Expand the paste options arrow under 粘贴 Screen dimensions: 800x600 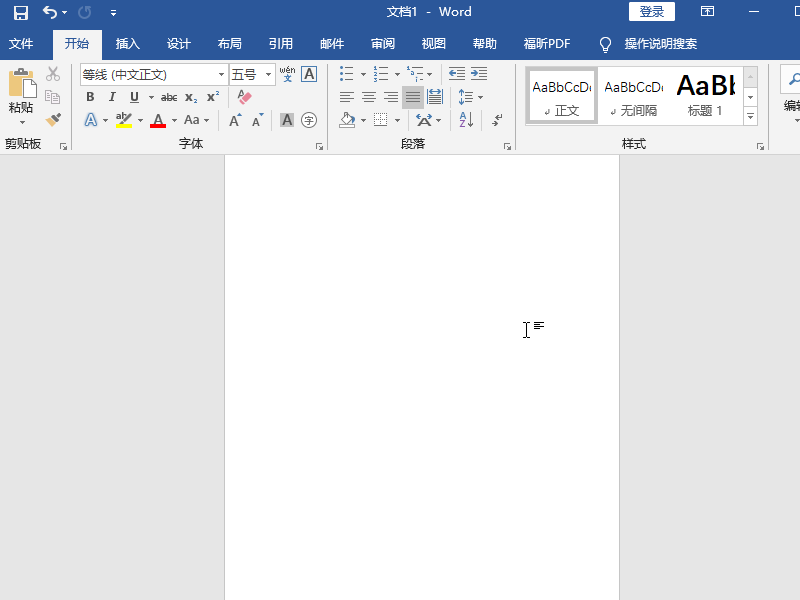tap(22, 122)
